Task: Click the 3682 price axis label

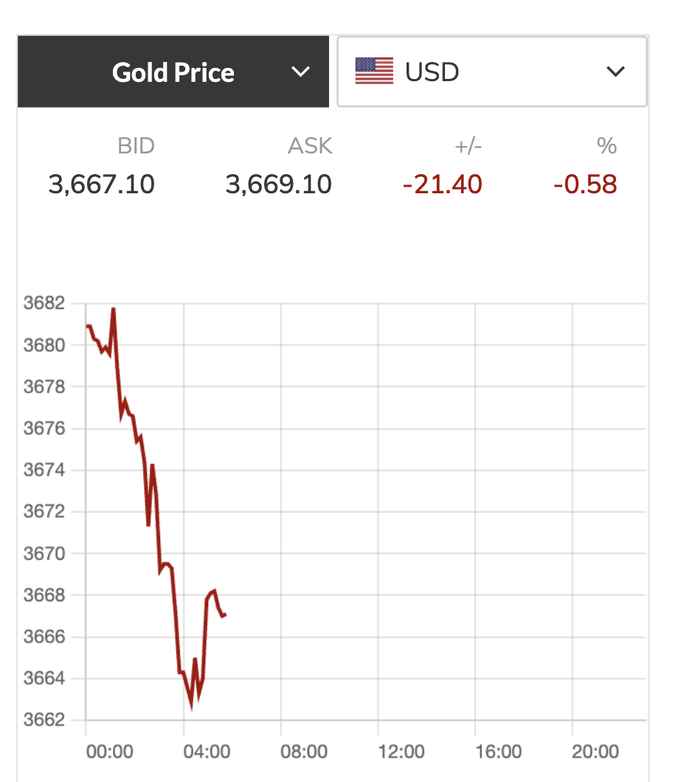Action: (x=44, y=304)
